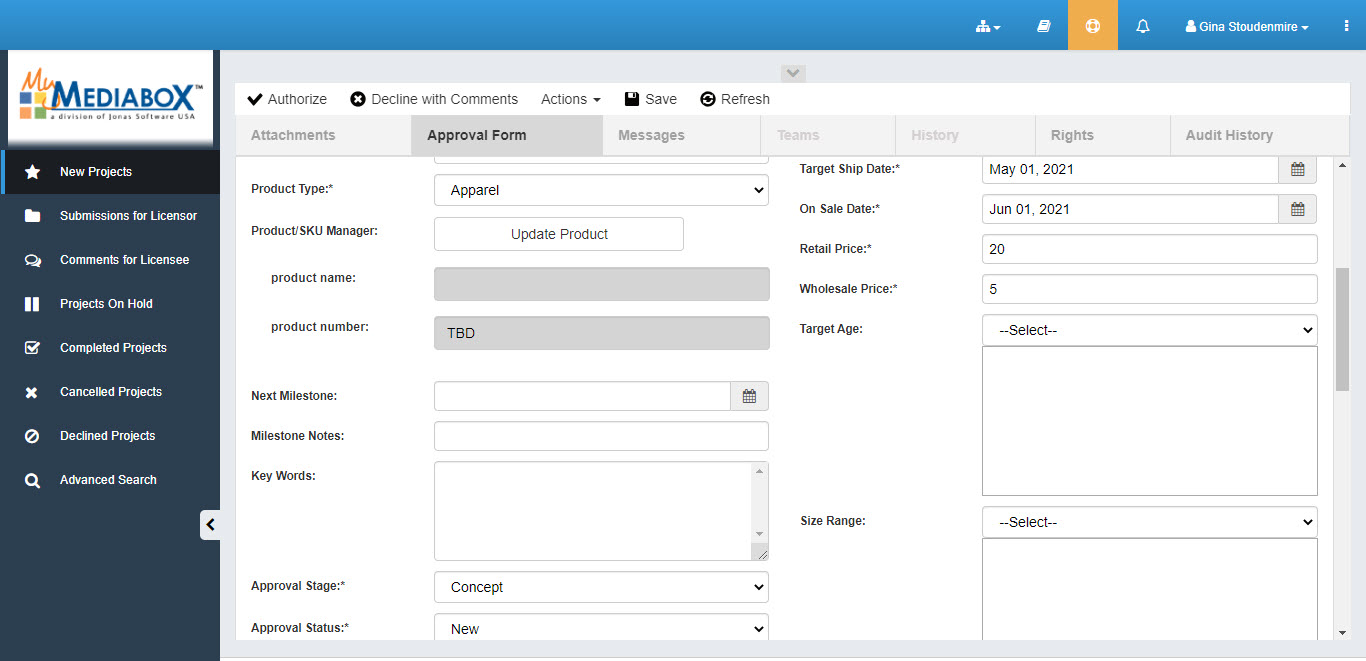Image resolution: width=1366 pixels, height=661 pixels.
Task: Open the Target Age select dropdown
Action: (x=1150, y=330)
